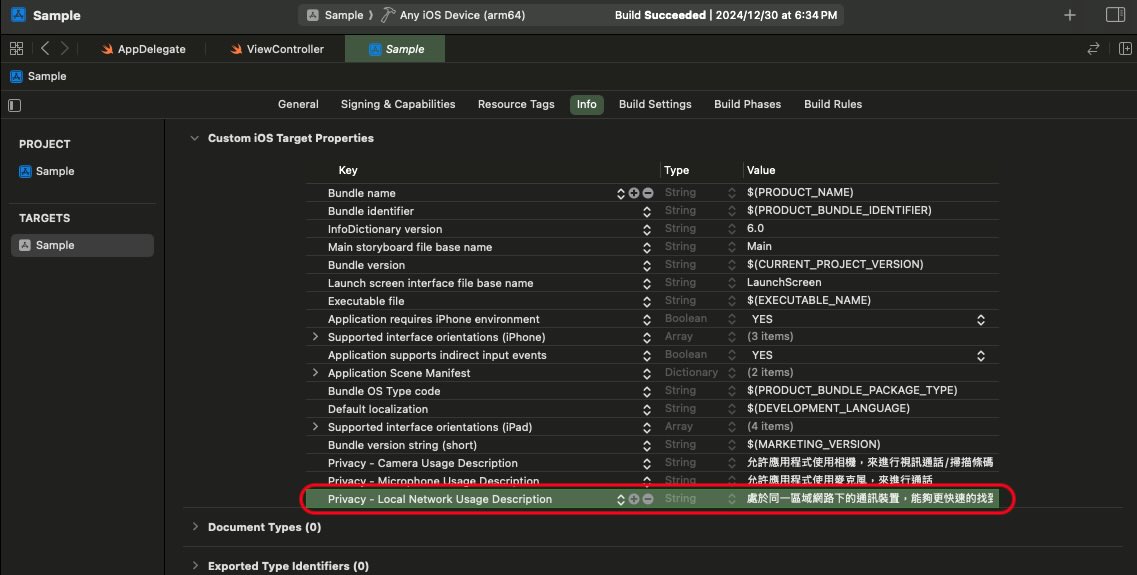Edit the Local Network Usage Description value

tap(869, 499)
